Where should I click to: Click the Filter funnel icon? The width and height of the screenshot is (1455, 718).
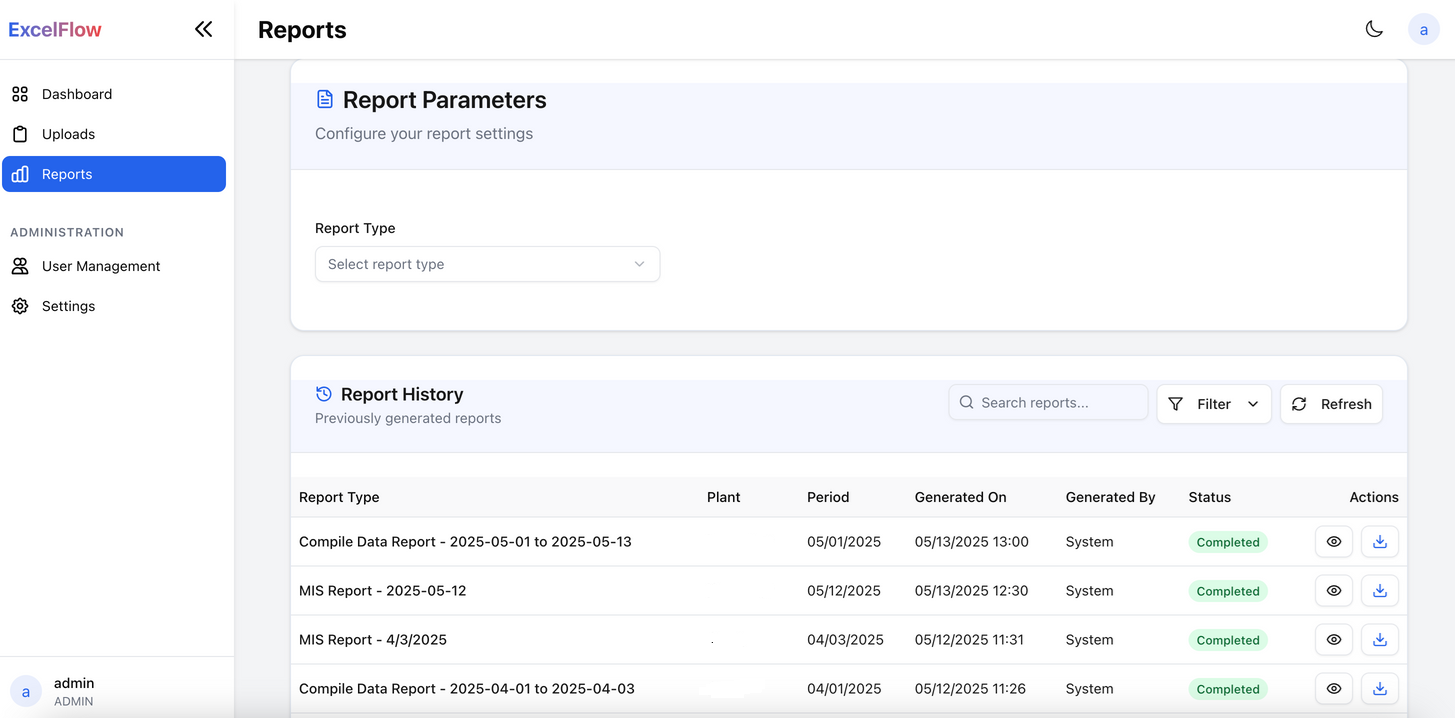pyautogui.click(x=1176, y=404)
